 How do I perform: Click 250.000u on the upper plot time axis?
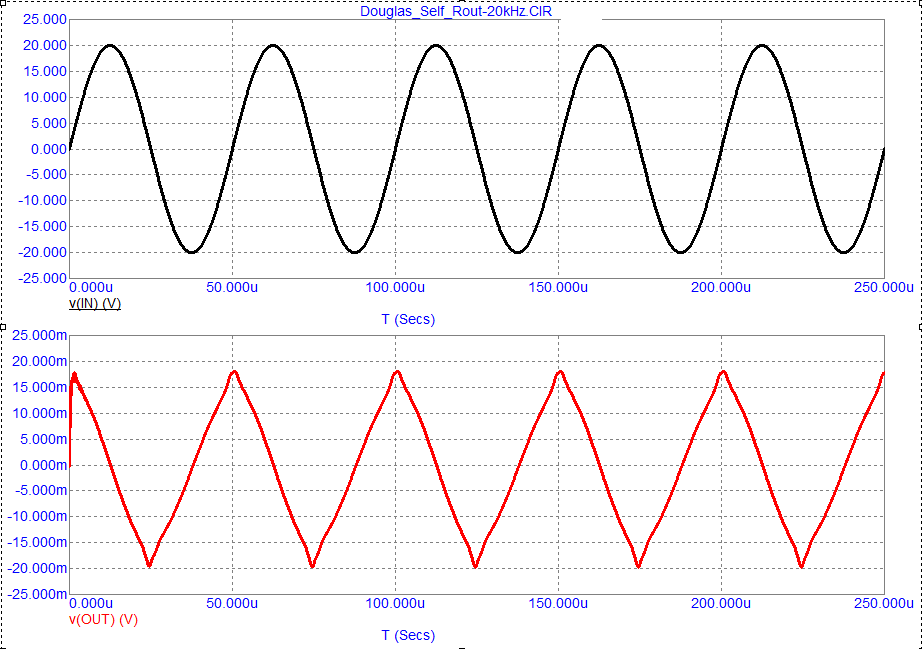[884, 287]
